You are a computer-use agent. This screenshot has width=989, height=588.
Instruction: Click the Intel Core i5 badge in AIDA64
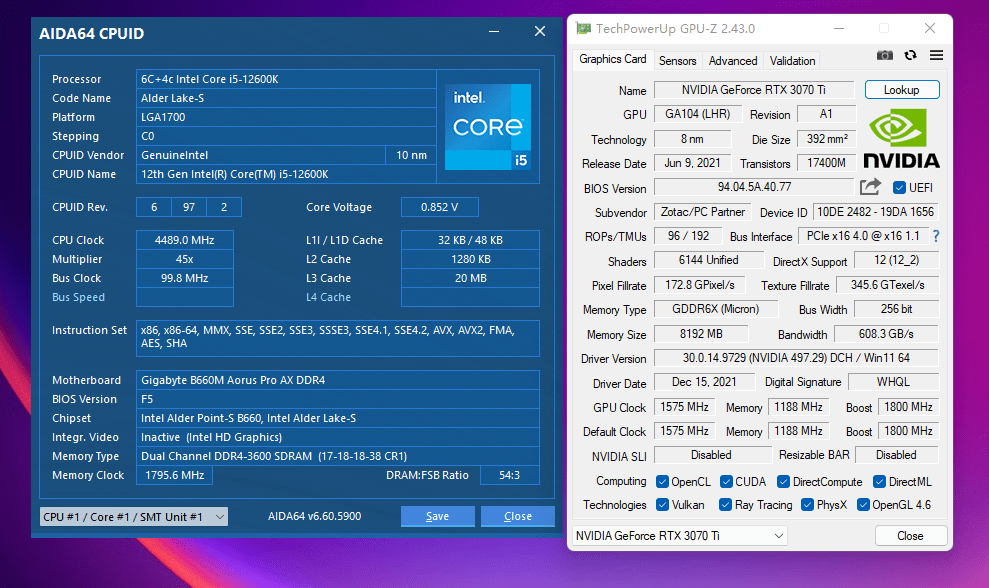(x=488, y=127)
